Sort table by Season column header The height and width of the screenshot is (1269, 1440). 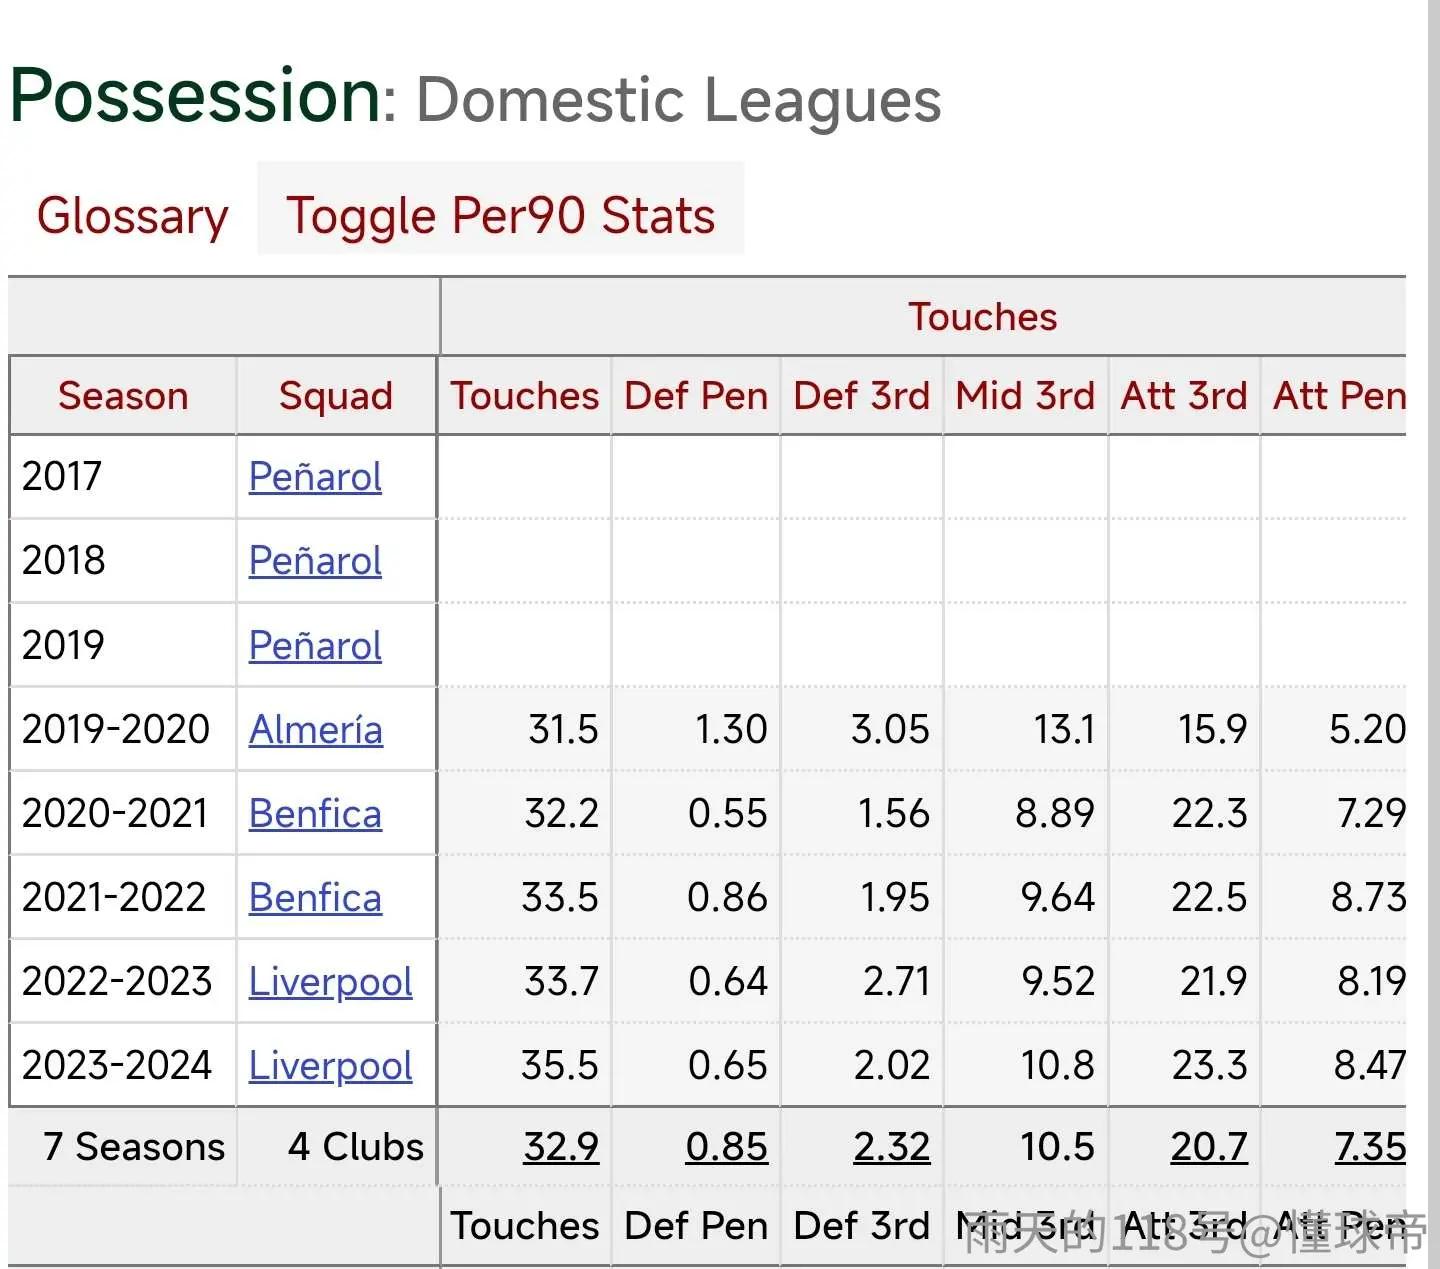pos(123,396)
